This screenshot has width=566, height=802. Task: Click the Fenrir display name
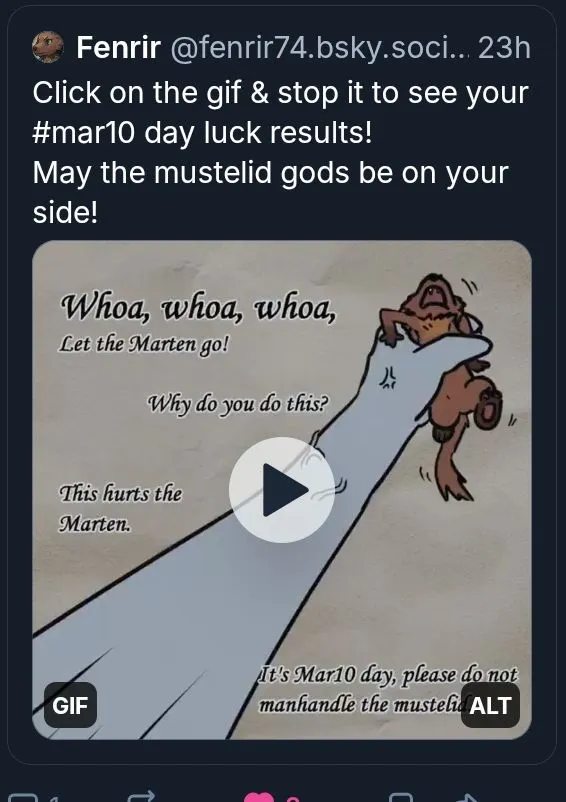(x=119, y=48)
